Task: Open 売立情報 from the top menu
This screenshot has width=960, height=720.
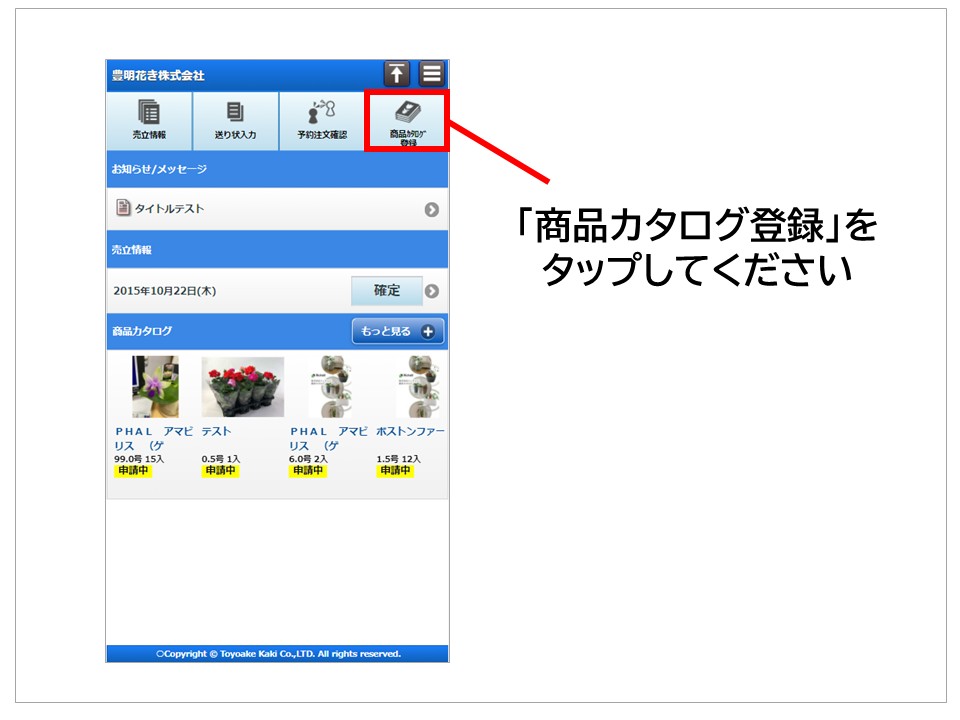Action: (x=149, y=121)
